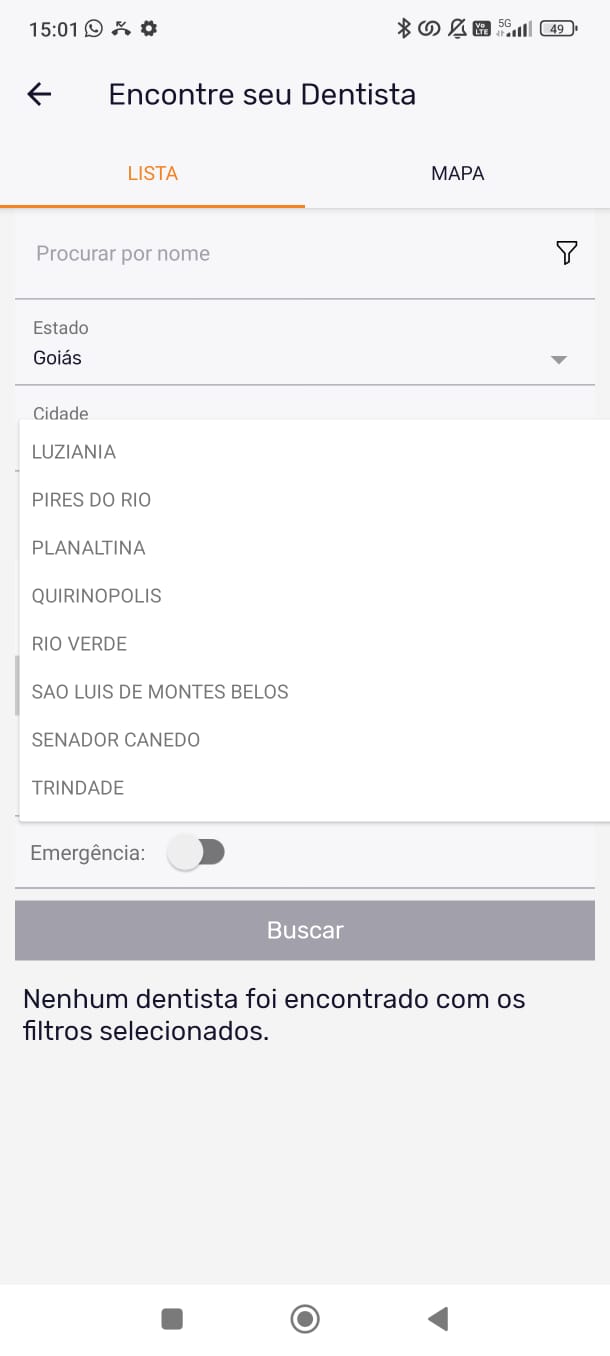
Task: Switch to the MAPA tab
Action: click(x=457, y=173)
